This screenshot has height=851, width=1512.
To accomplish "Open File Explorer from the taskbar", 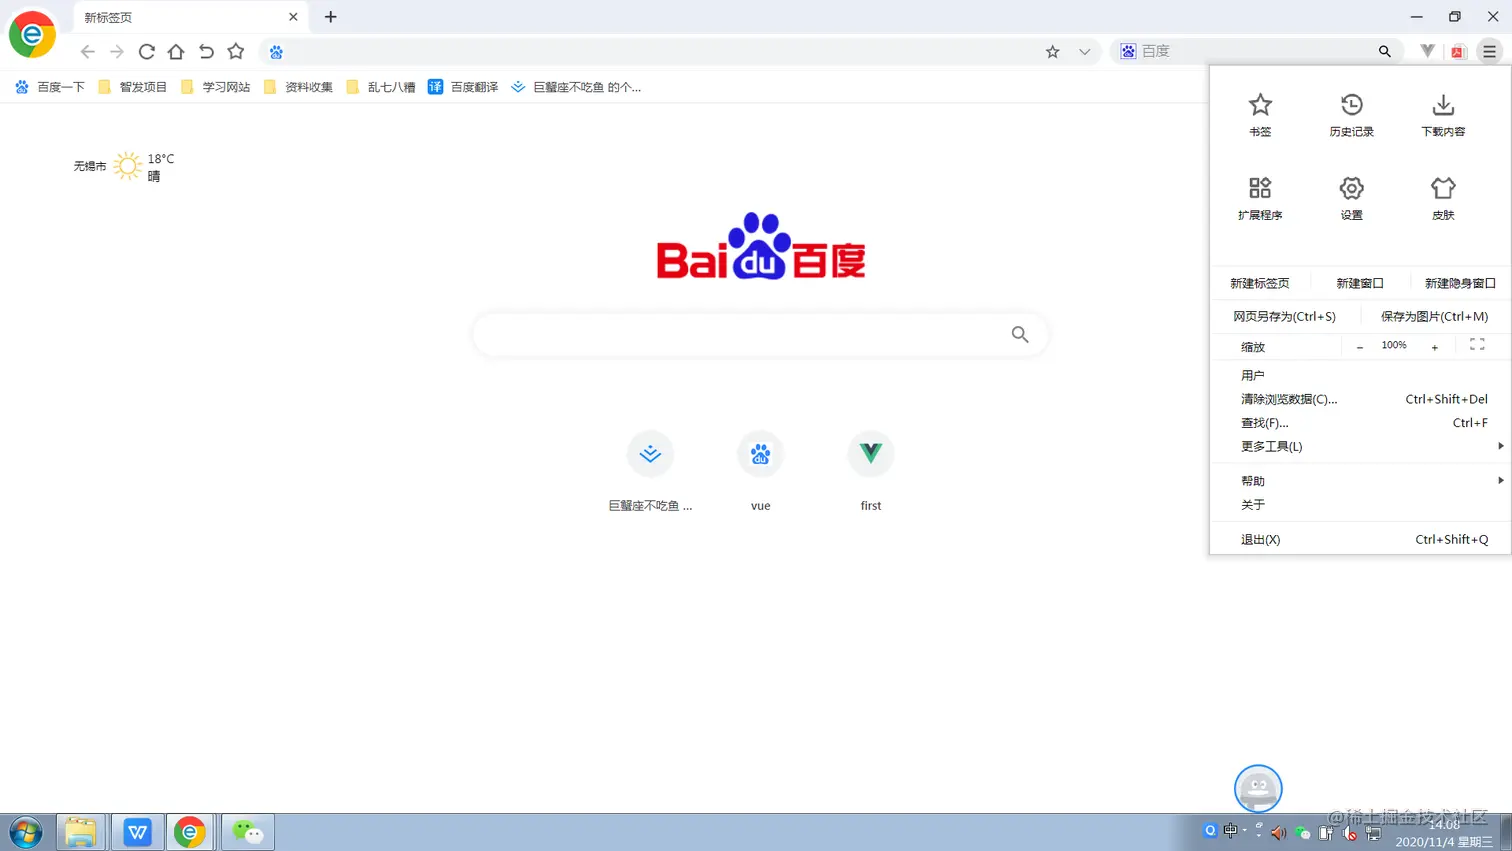I will pos(81,832).
